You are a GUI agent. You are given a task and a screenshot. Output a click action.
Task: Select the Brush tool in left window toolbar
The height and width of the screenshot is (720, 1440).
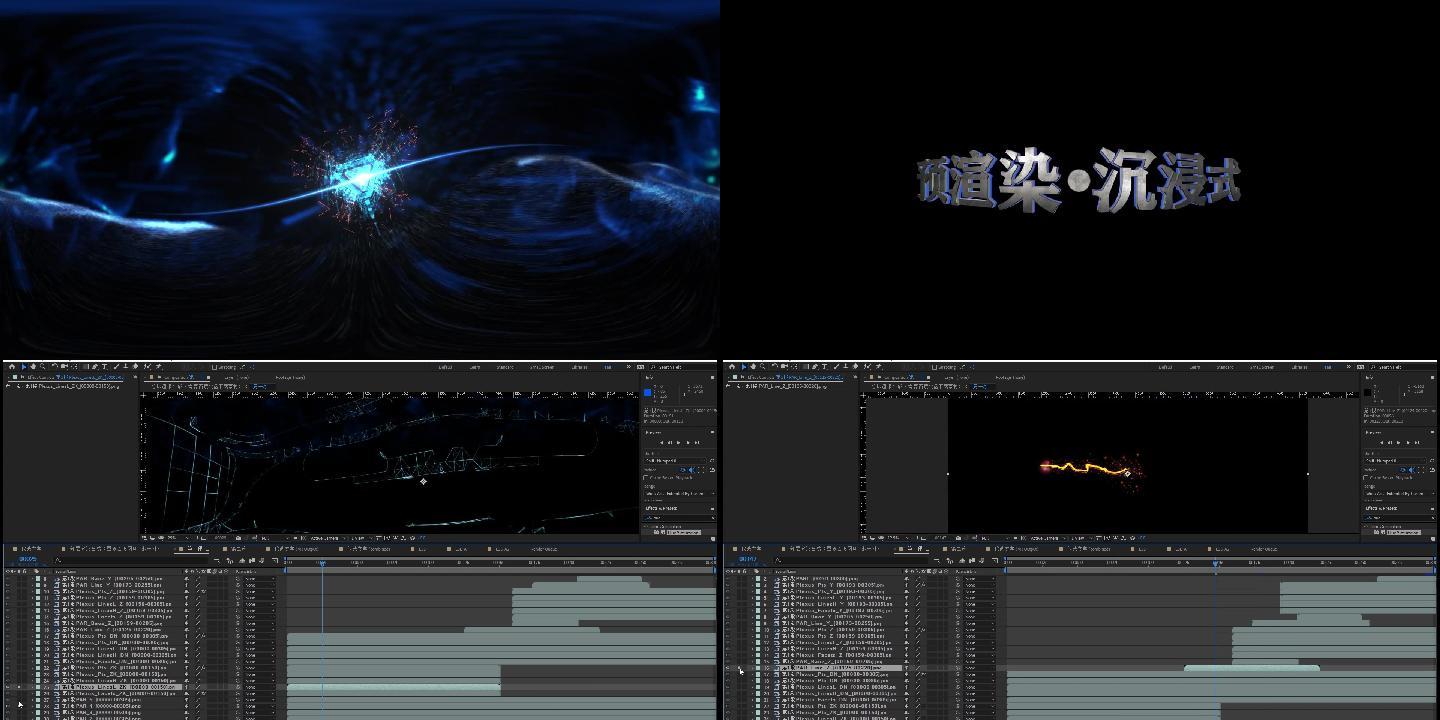coord(116,367)
